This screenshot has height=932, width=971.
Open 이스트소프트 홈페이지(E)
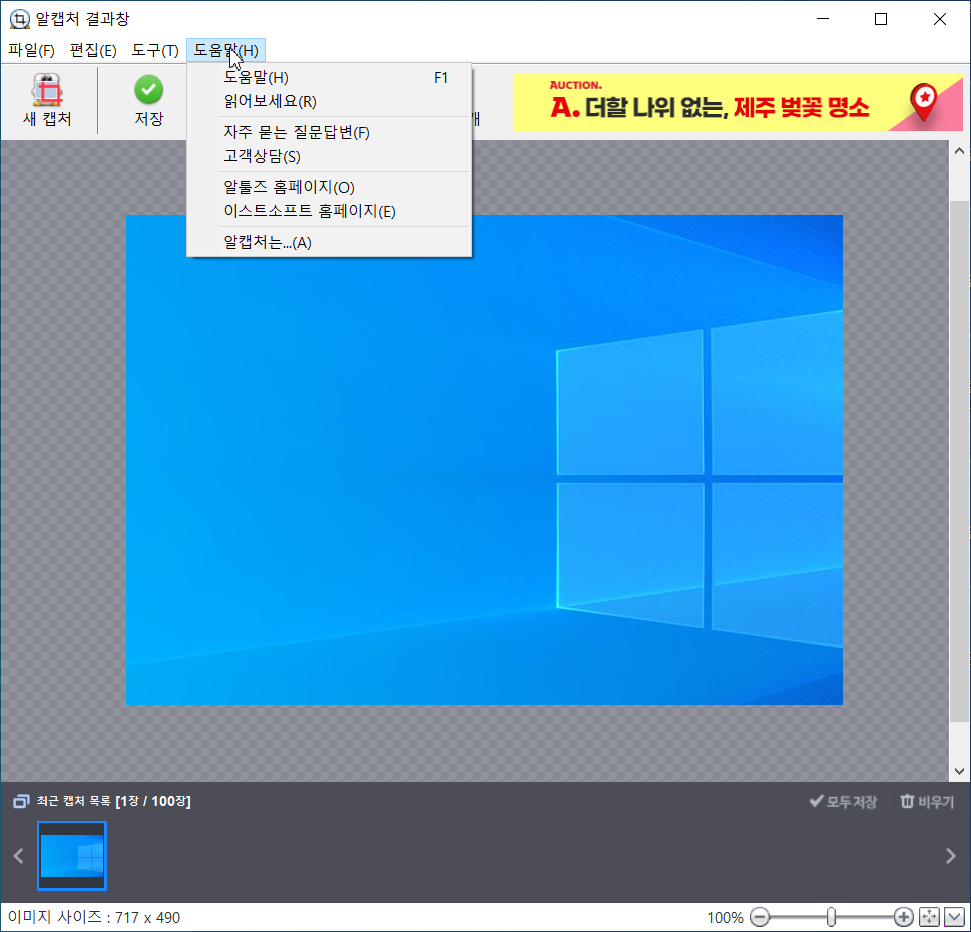[329, 211]
